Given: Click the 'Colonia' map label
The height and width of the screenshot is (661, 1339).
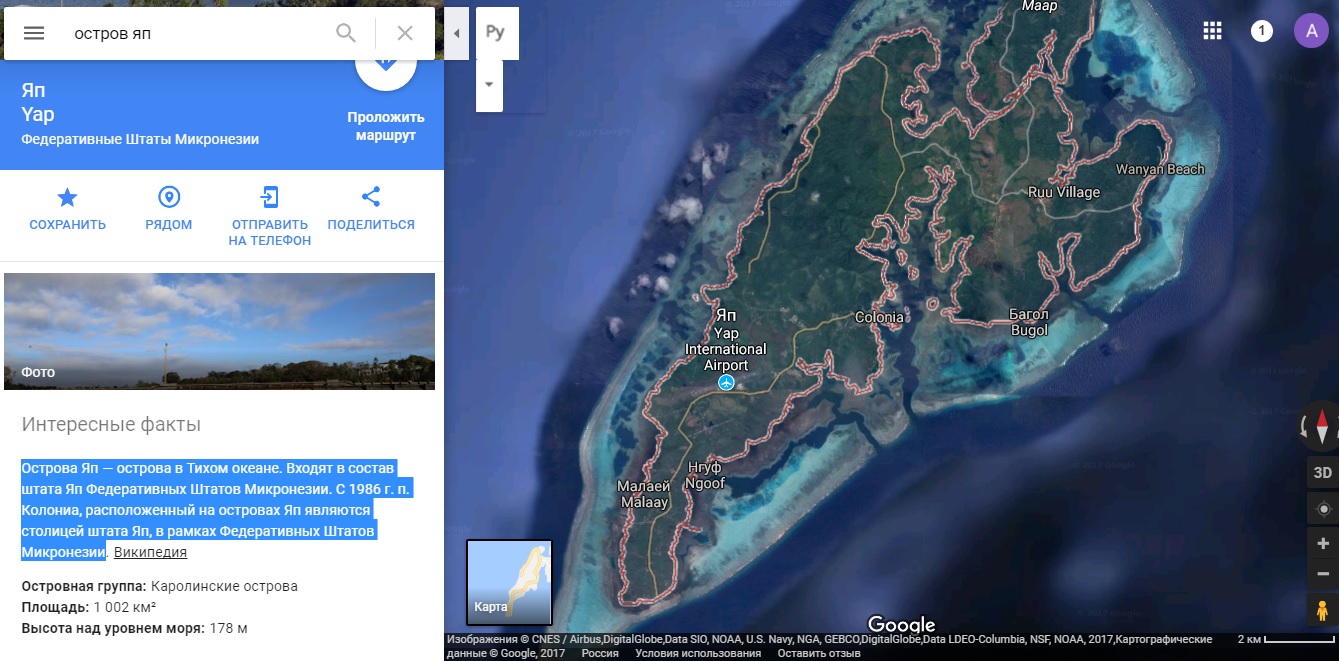Looking at the screenshot, I should click(x=879, y=318).
